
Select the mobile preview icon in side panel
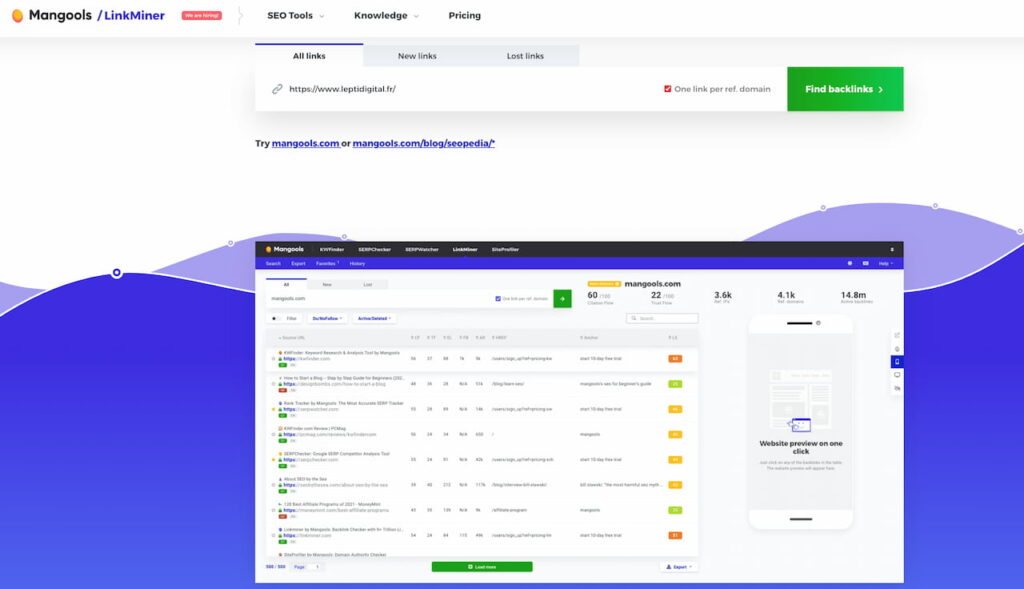tap(897, 361)
